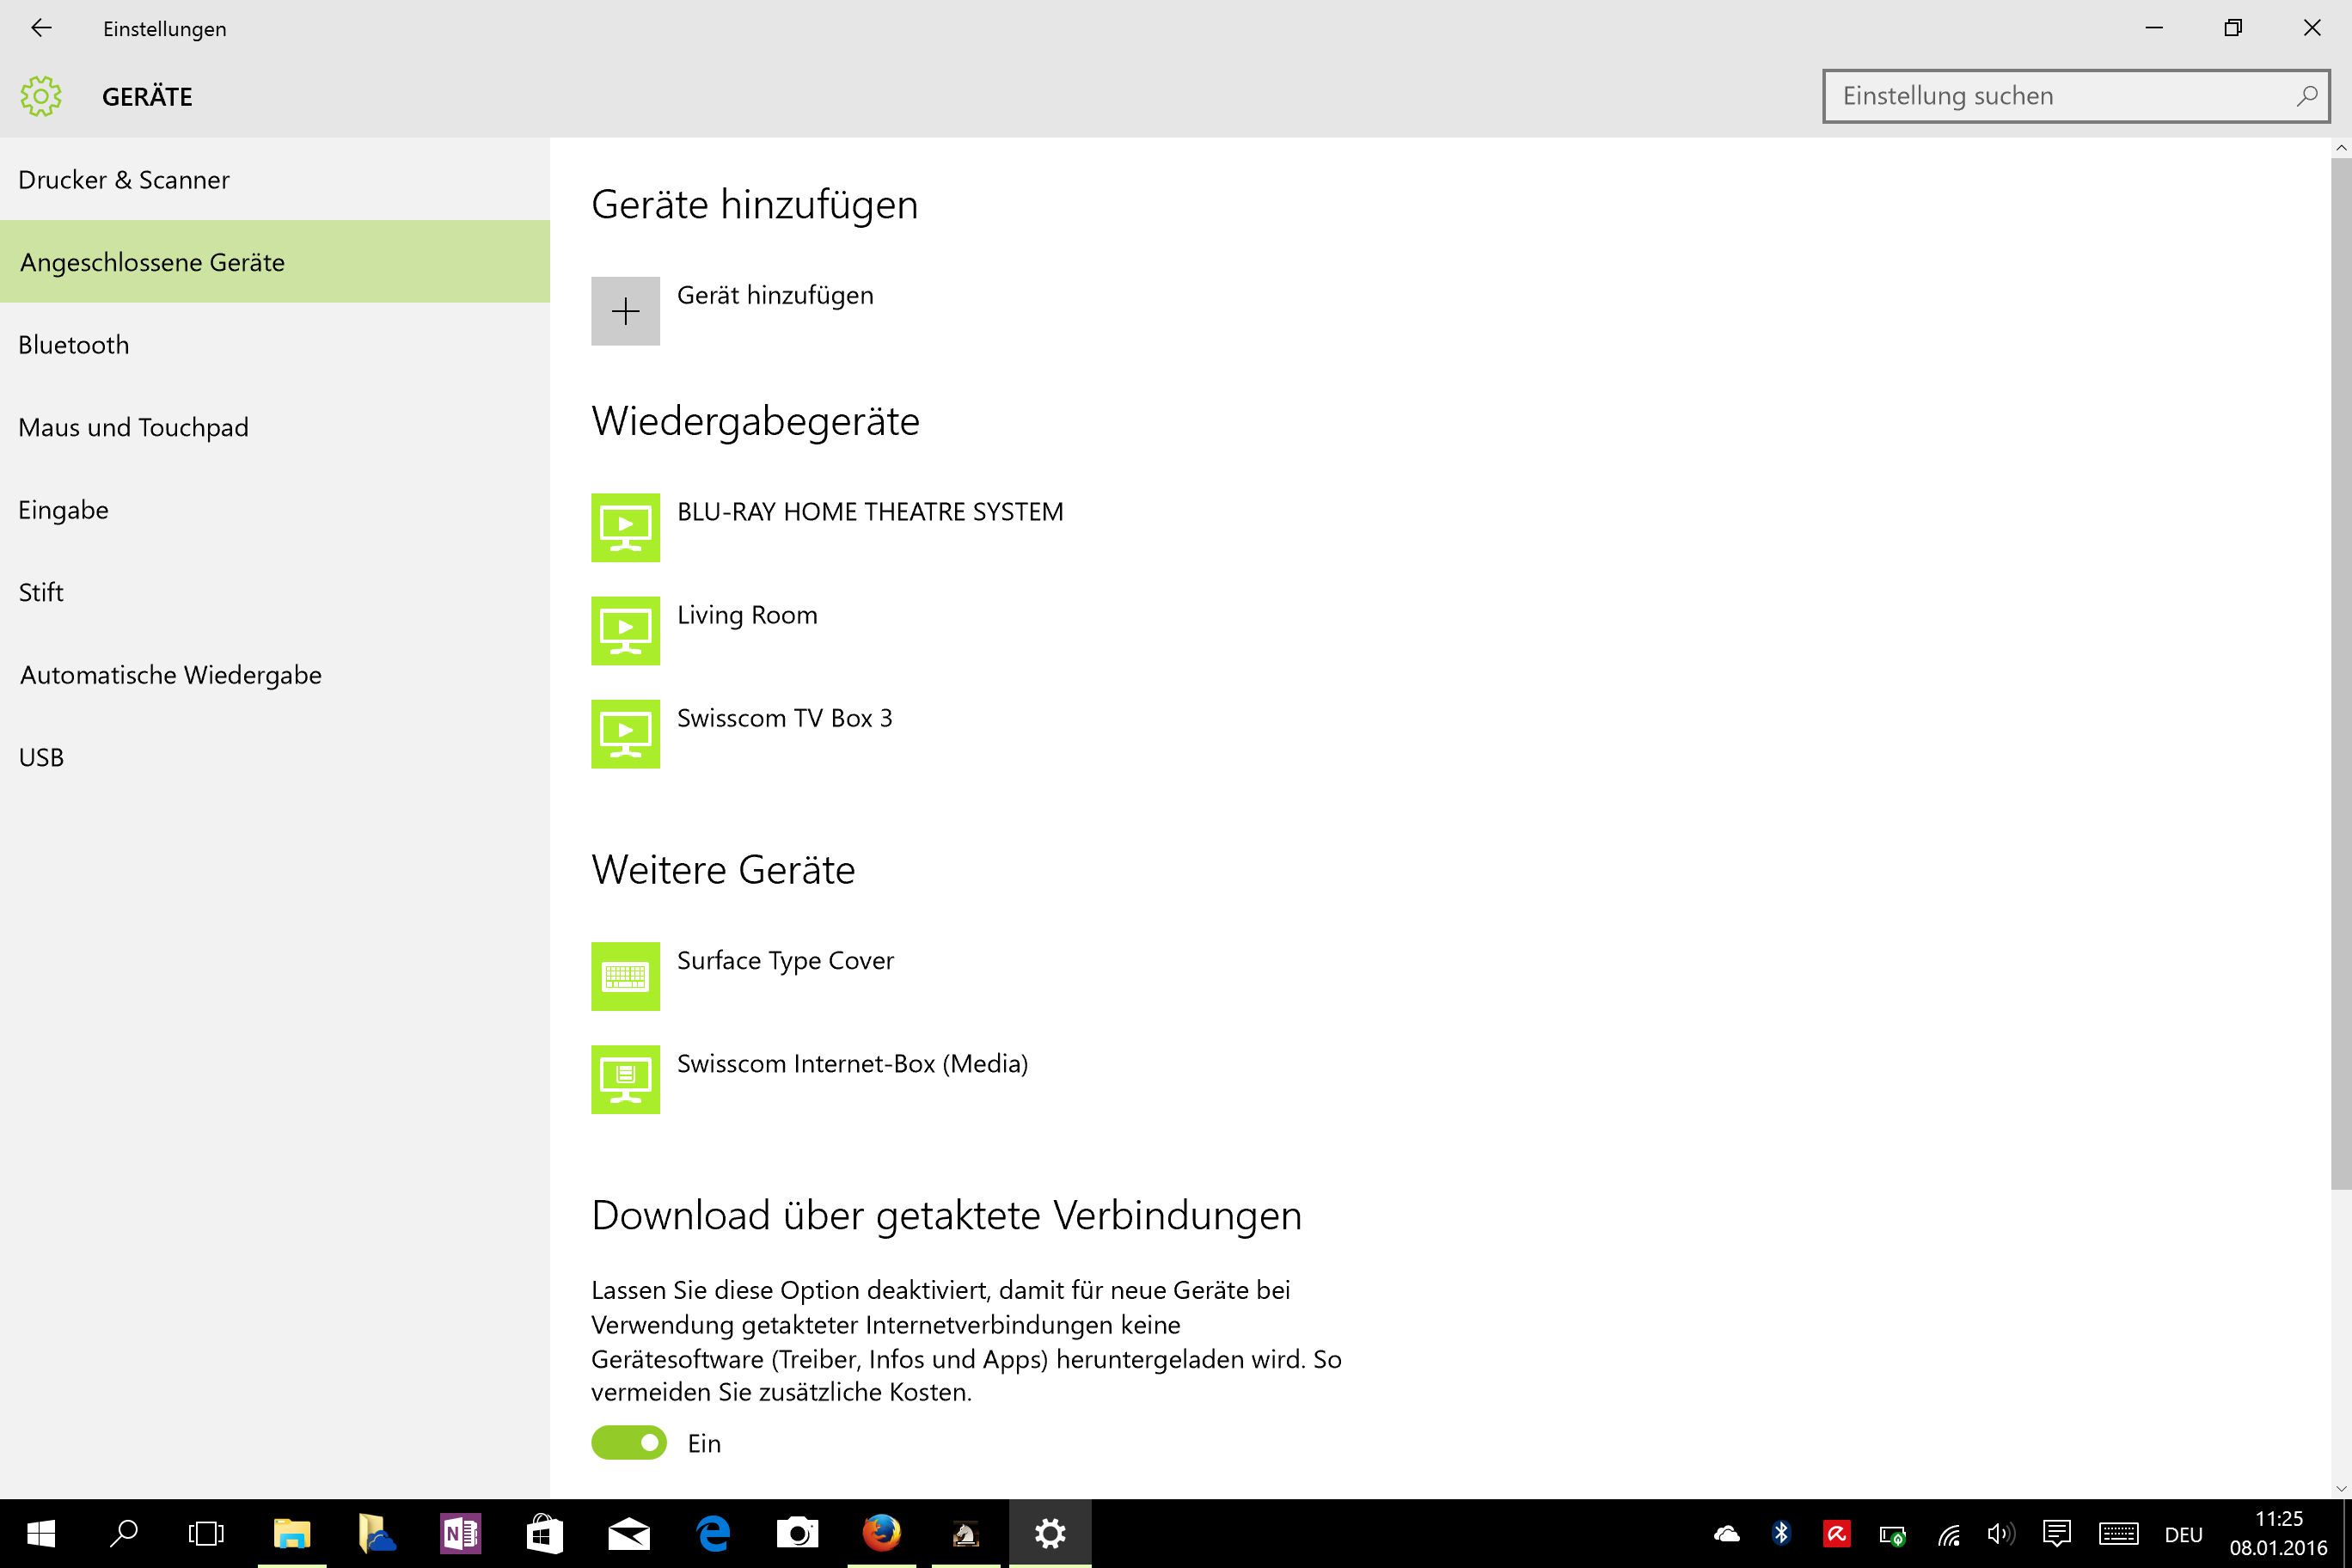Click the BLU-RAY HOME THEATRE SYSTEM device icon

tap(625, 527)
